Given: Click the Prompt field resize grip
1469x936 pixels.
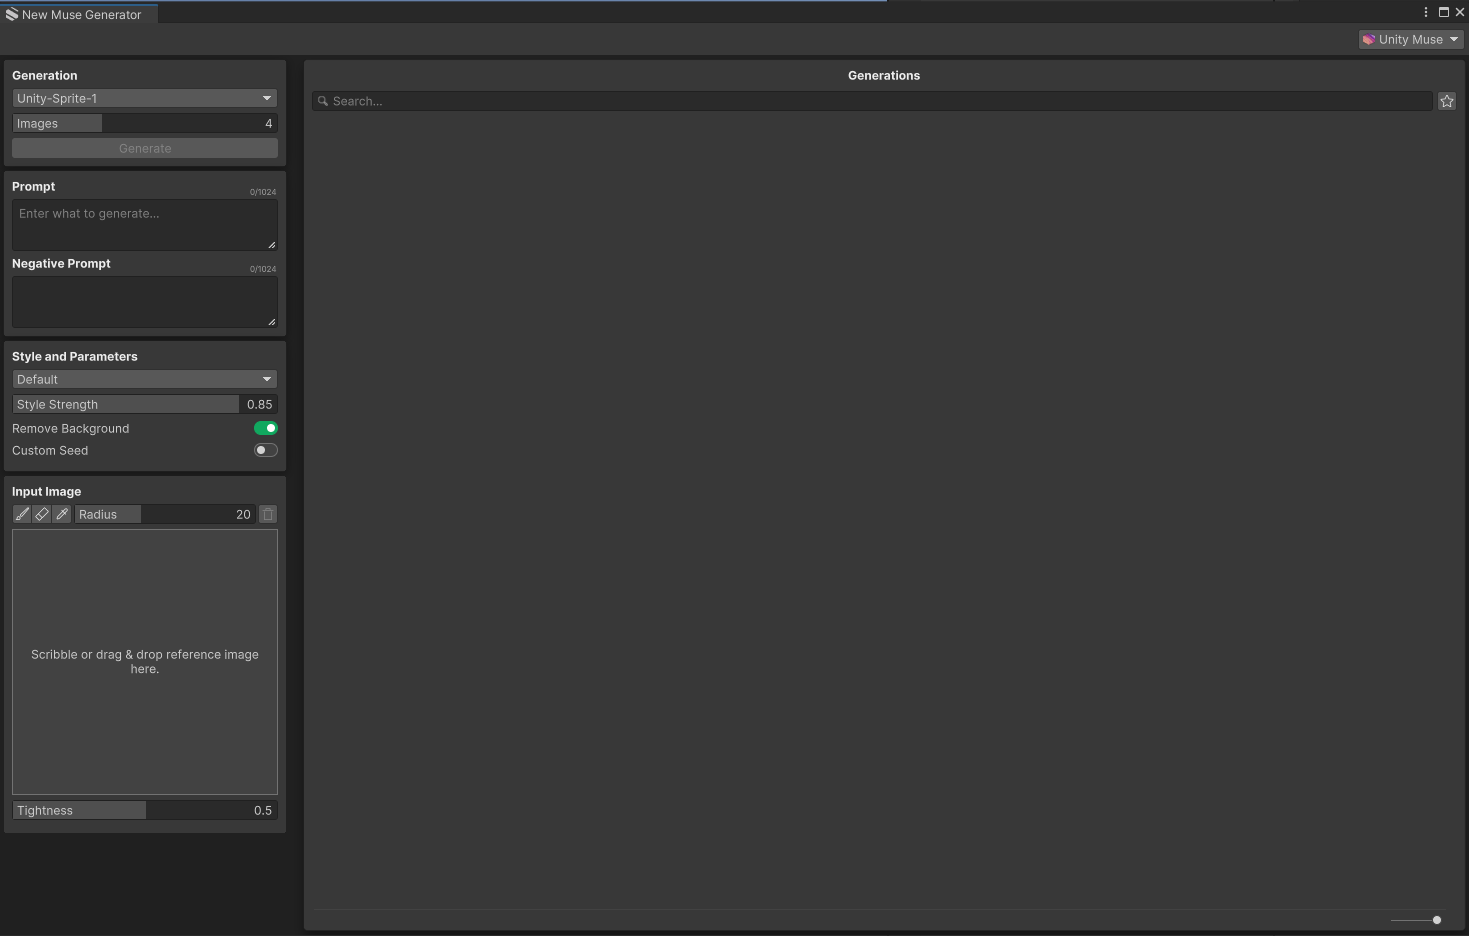Looking at the screenshot, I should point(271,245).
